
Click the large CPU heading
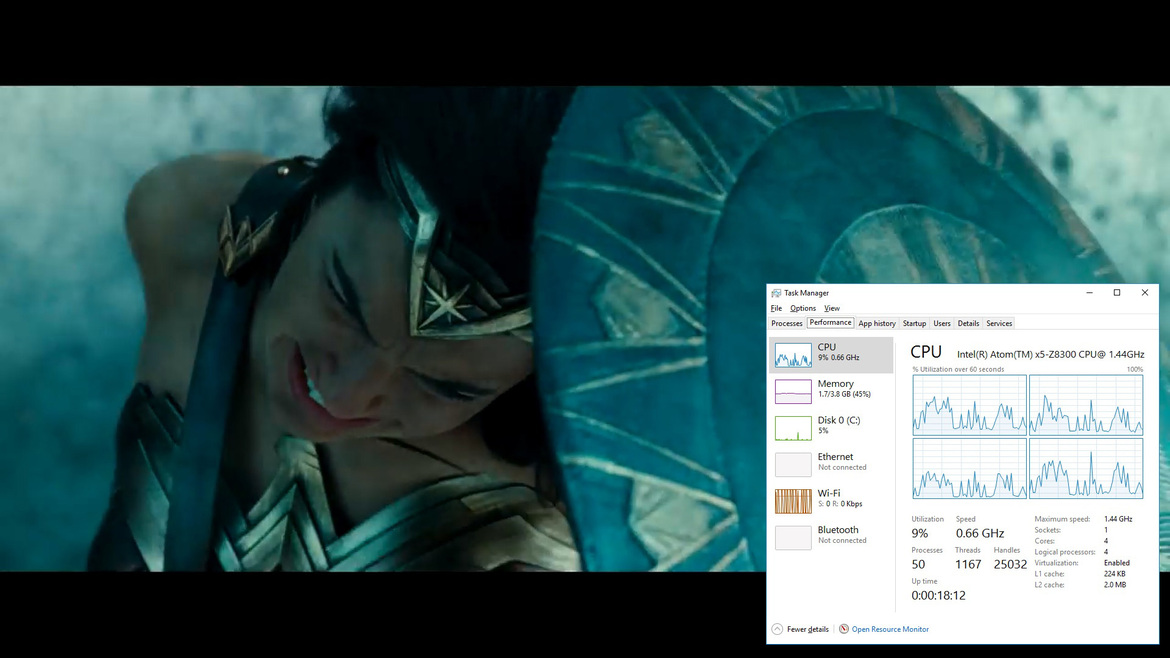pos(926,352)
